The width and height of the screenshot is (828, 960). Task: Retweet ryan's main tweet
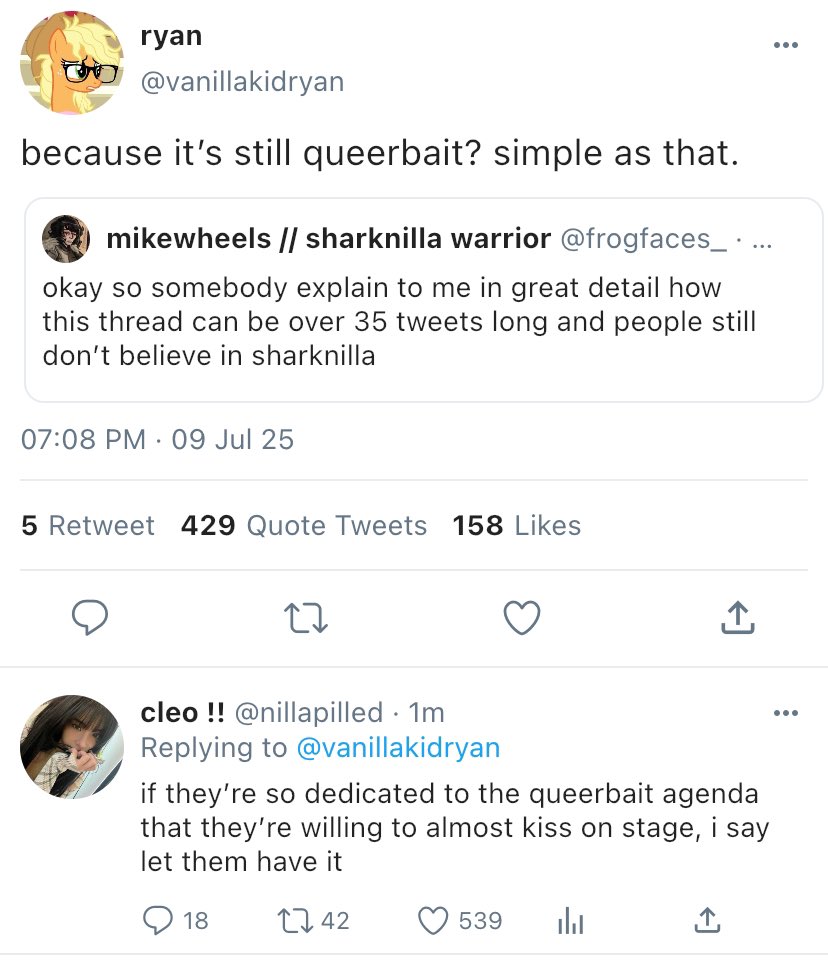click(304, 619)
